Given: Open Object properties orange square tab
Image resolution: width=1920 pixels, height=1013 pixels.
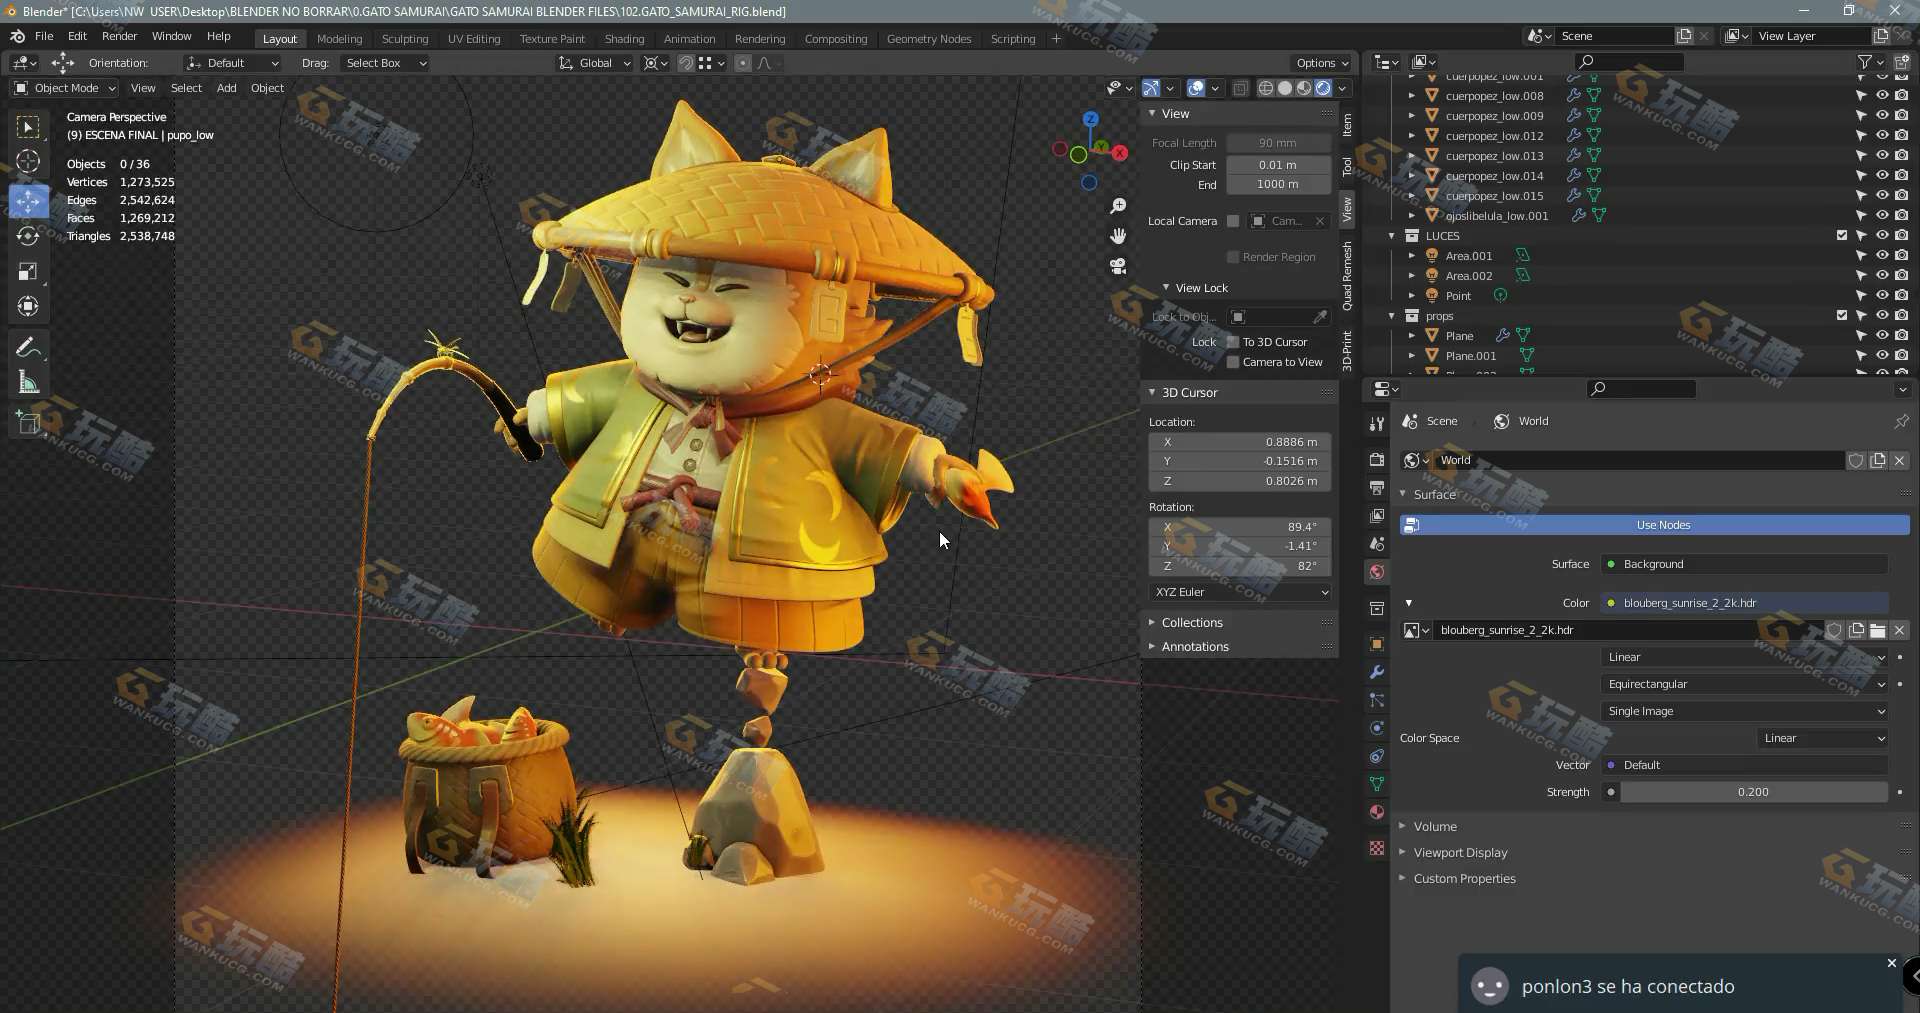Looking at the screenshot, I should tap(1377, 644).
